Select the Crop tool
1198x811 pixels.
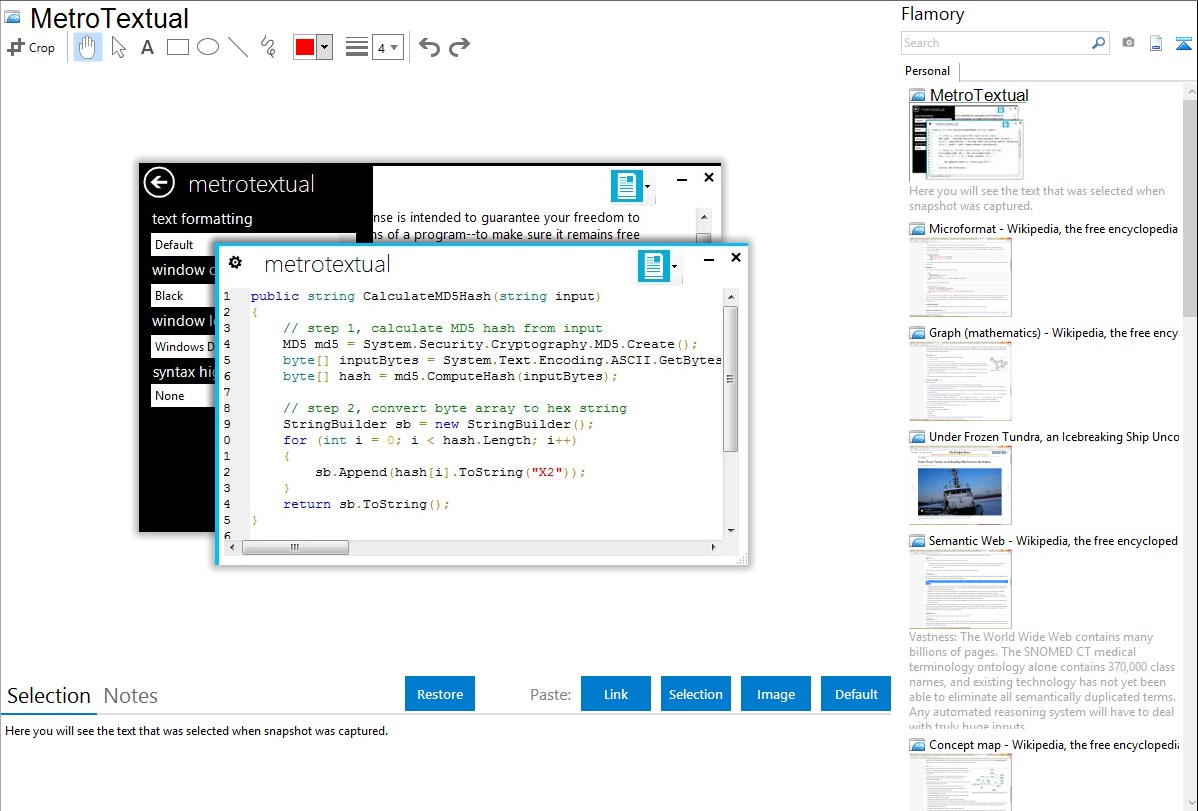(31, 47)
